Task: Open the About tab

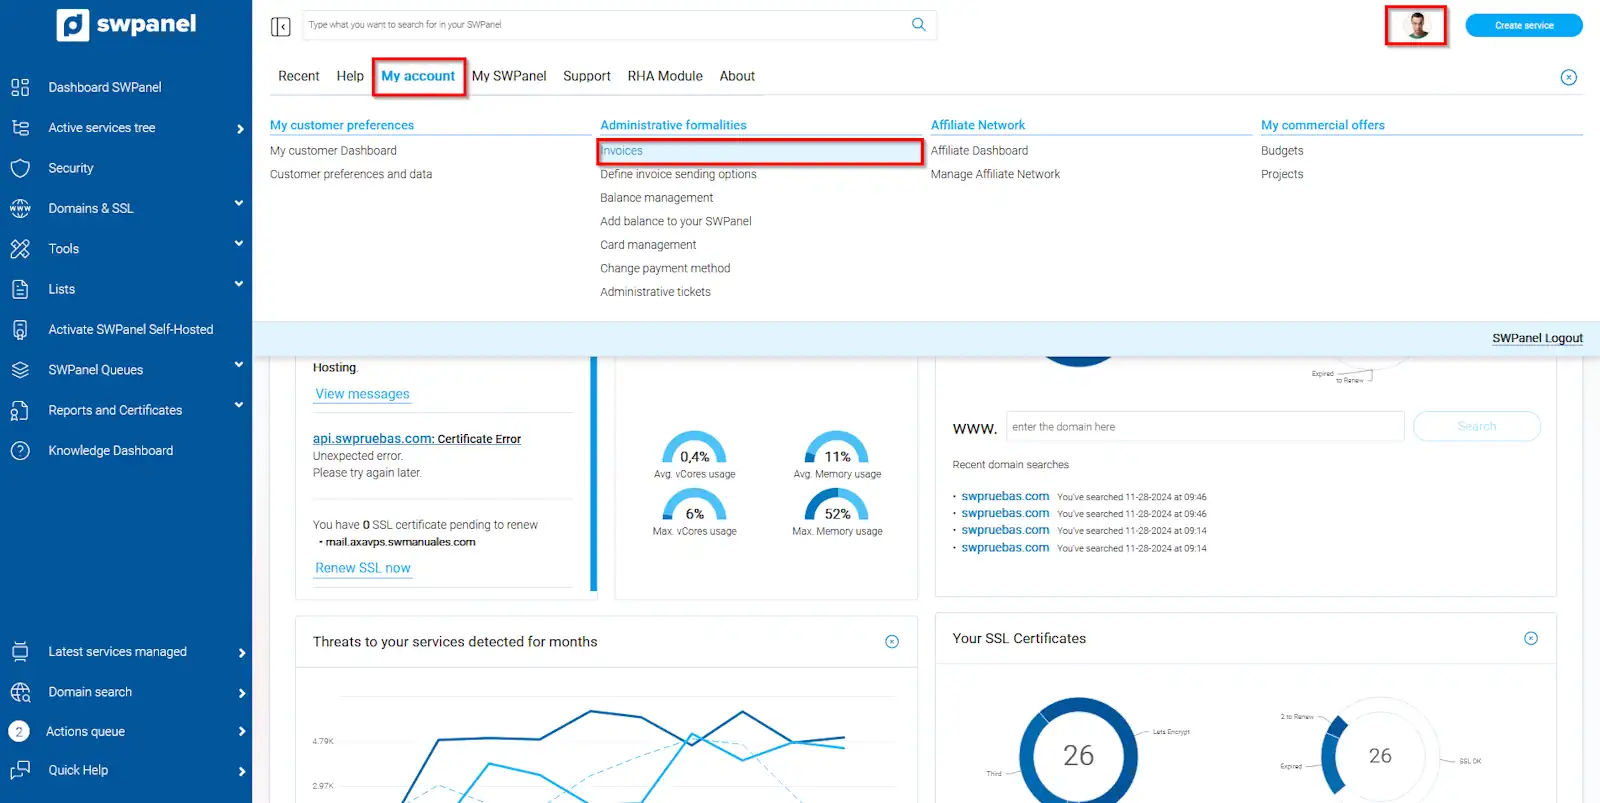Action: [x=737, y=76]
